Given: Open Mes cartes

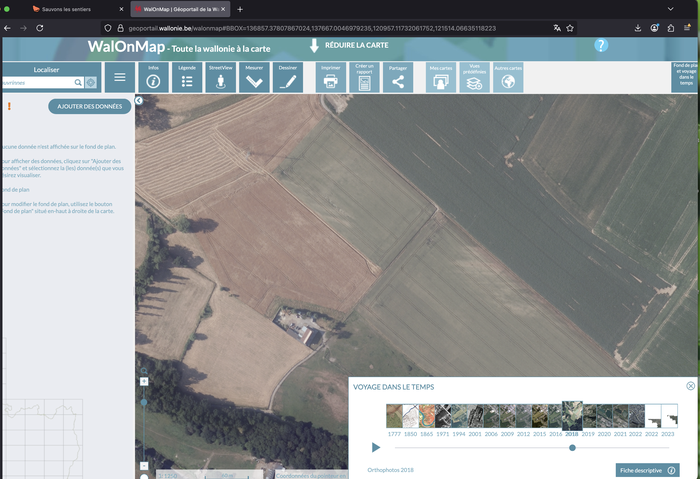Looking at the screenshot, I should pos(441,78).
